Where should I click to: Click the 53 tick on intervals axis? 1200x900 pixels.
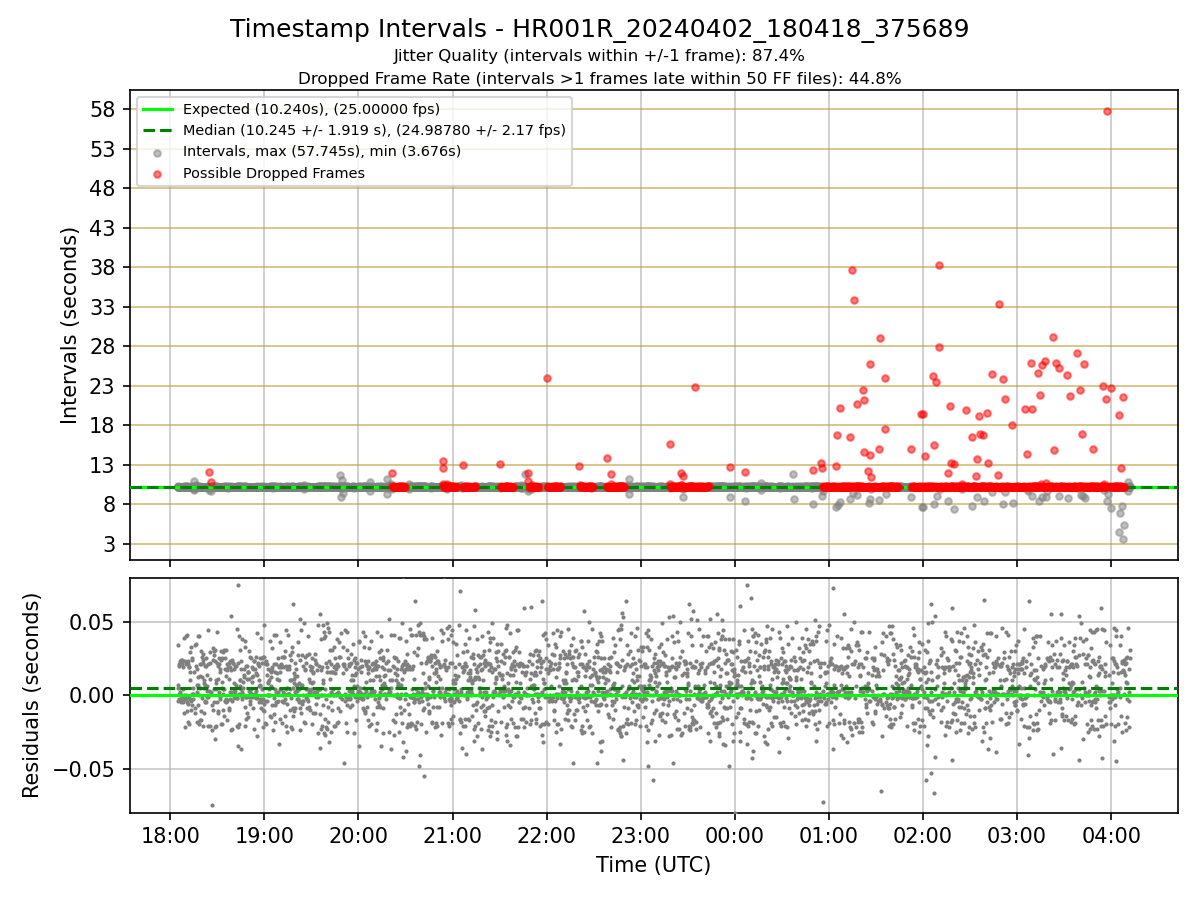pos(104,149)
